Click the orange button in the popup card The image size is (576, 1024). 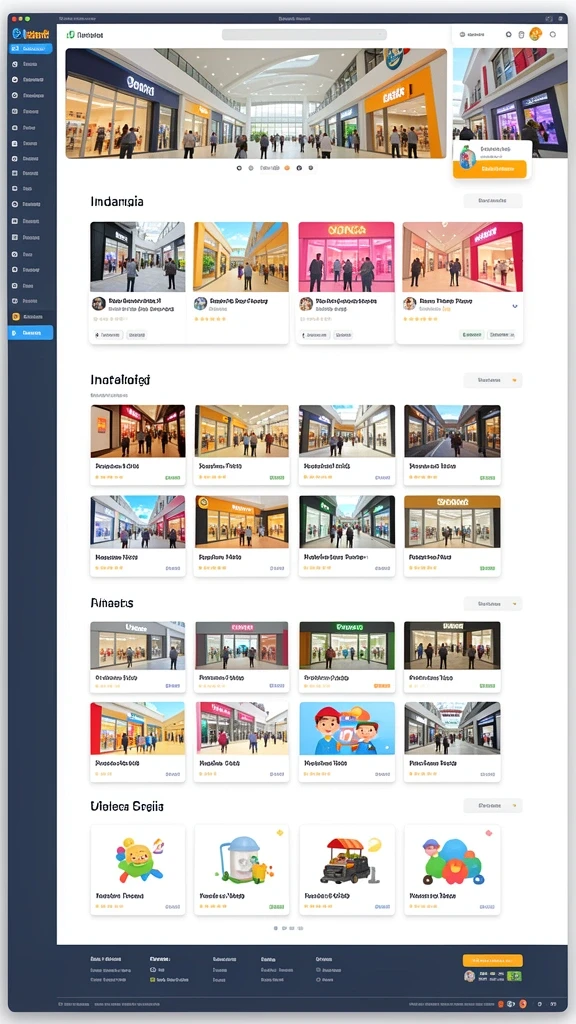point(490,169)
